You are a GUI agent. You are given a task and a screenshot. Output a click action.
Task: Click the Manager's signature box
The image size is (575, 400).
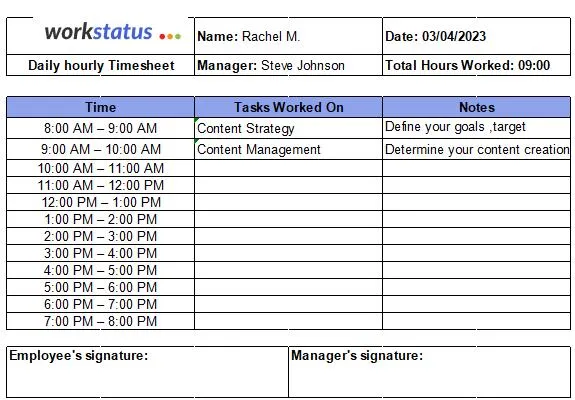click(x=429, y=371)
